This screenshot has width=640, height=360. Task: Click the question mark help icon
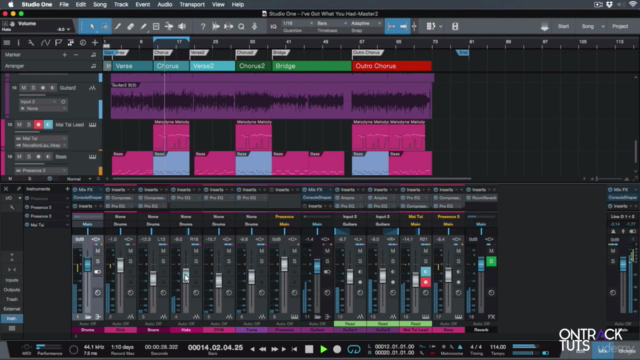(203, 27)
